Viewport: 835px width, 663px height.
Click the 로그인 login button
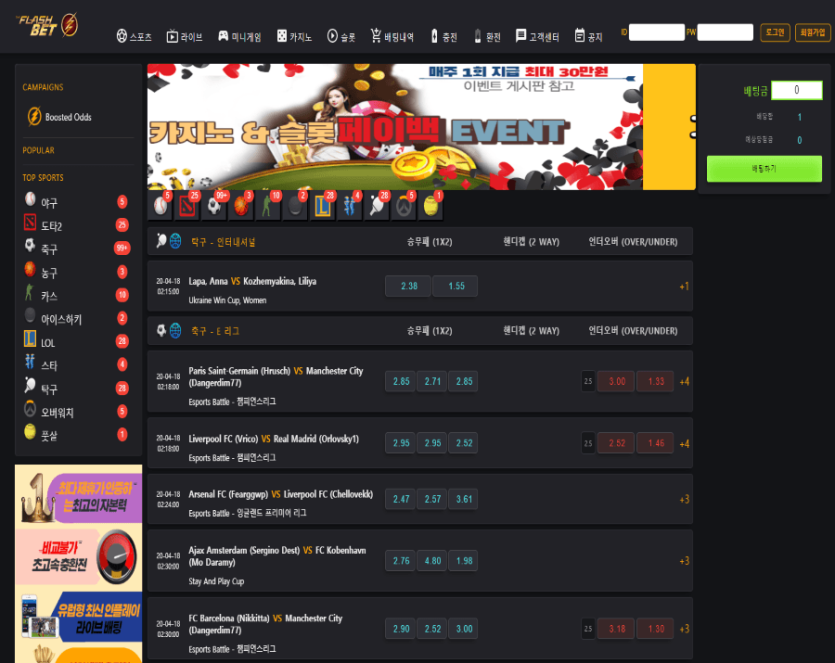(775, 32)
